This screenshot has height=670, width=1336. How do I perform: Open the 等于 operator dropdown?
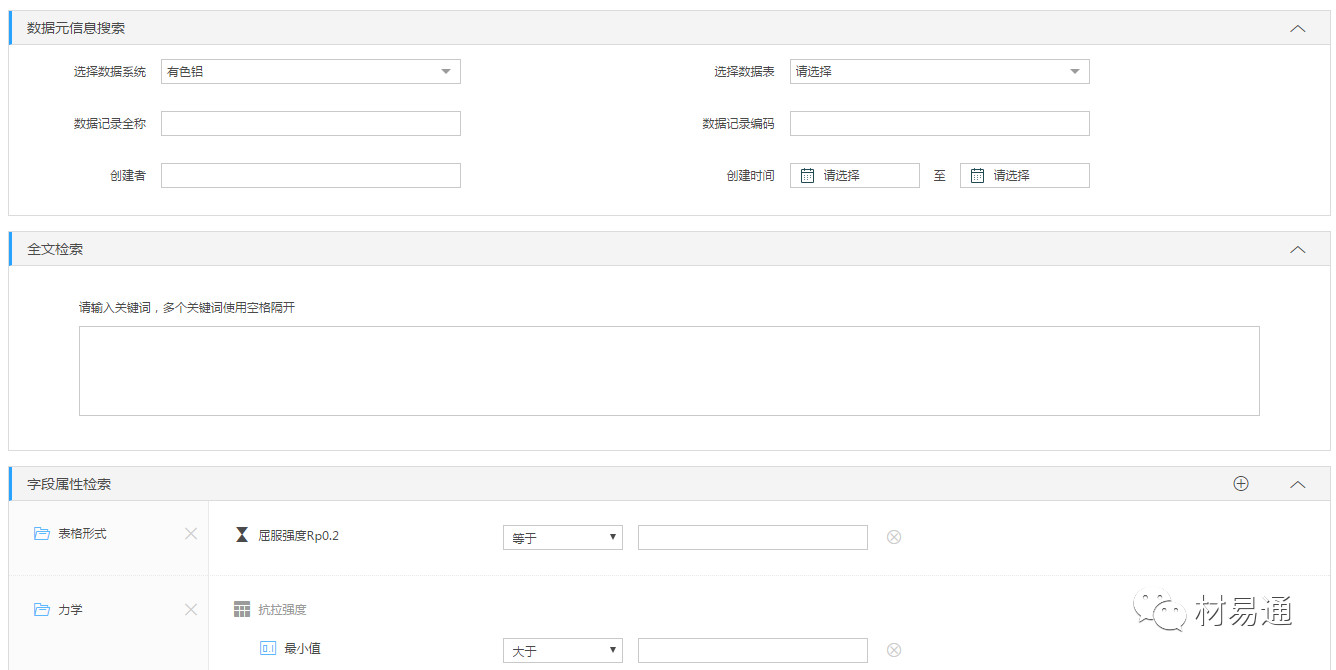point(562,538)
